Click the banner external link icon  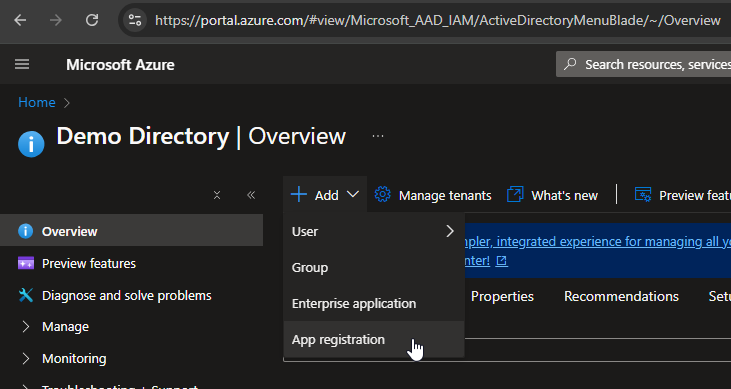(x=502, y=261)
